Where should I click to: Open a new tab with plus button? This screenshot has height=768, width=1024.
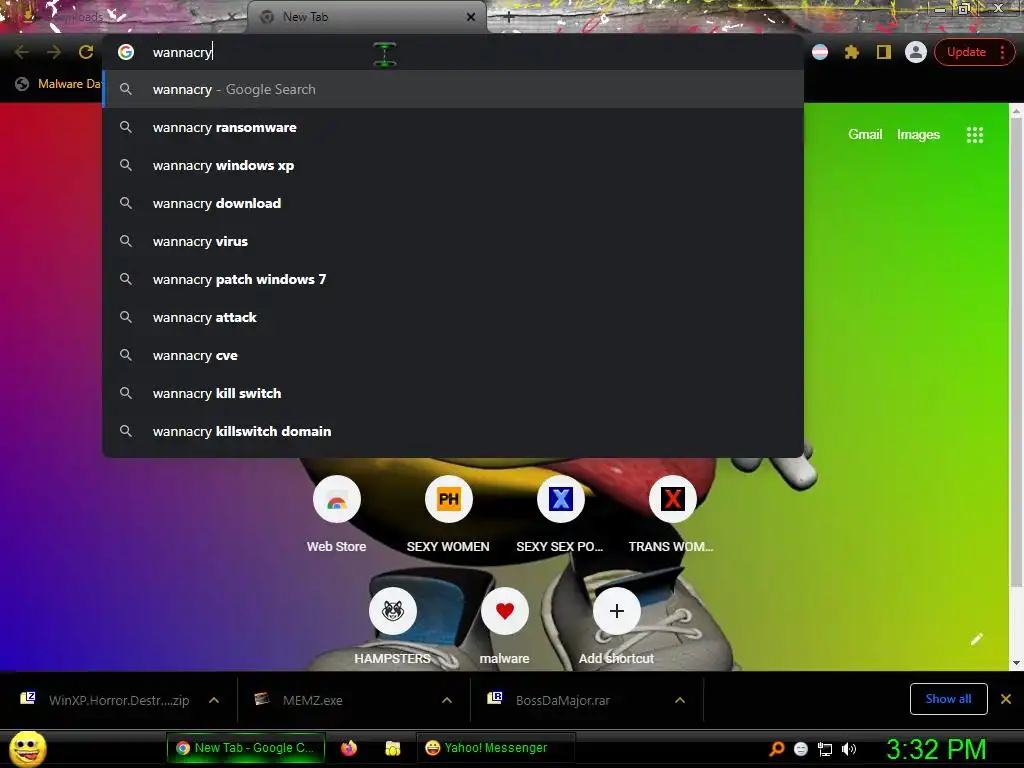[x=509, y=17]
